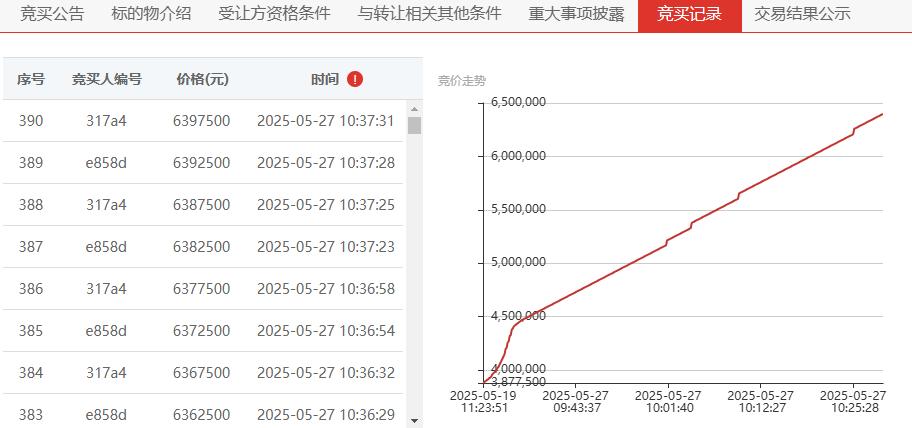Click price 6397500
This screenshot has width=912, height=428.
(201, 121)
